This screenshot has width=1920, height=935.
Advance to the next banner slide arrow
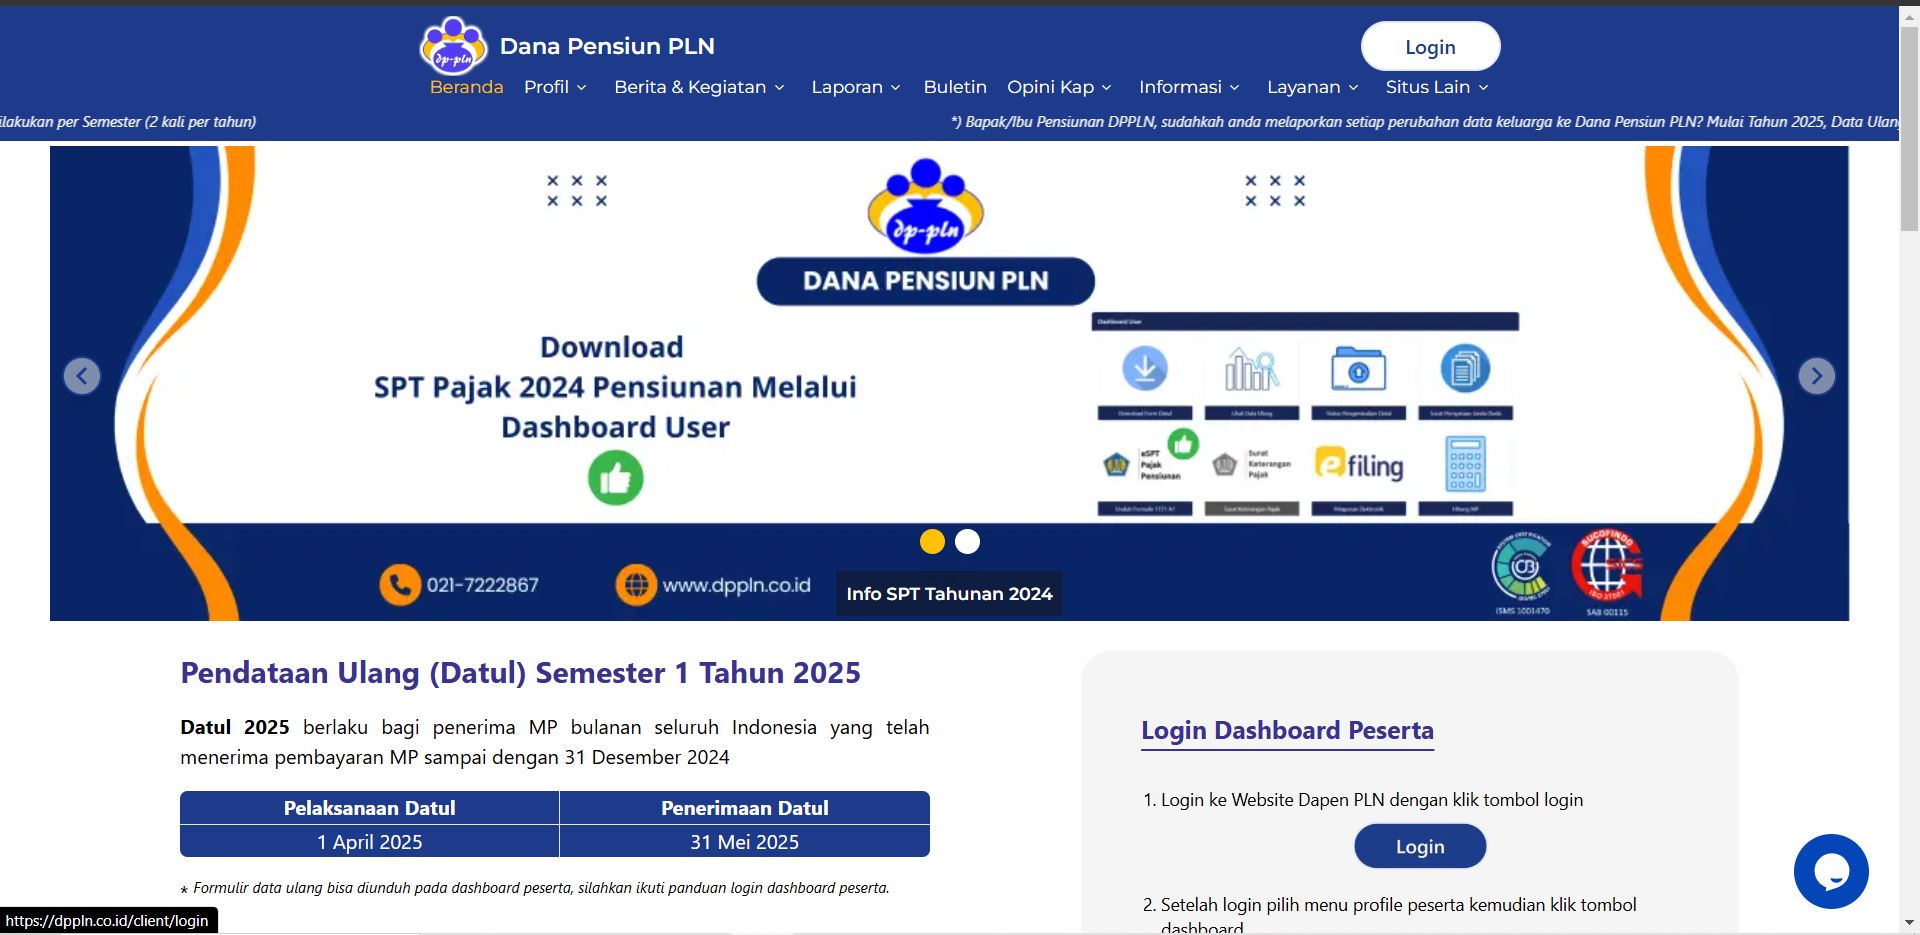point(1816,376)
